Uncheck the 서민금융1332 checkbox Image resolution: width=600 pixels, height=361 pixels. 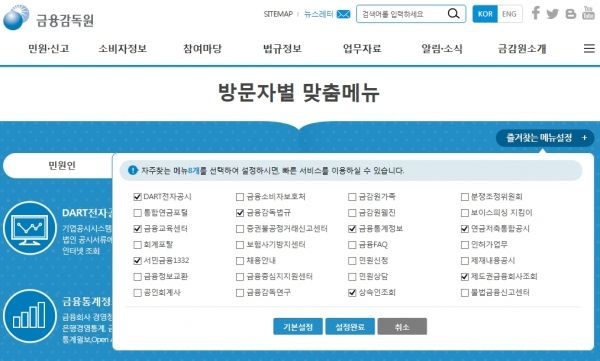point(137,261)
